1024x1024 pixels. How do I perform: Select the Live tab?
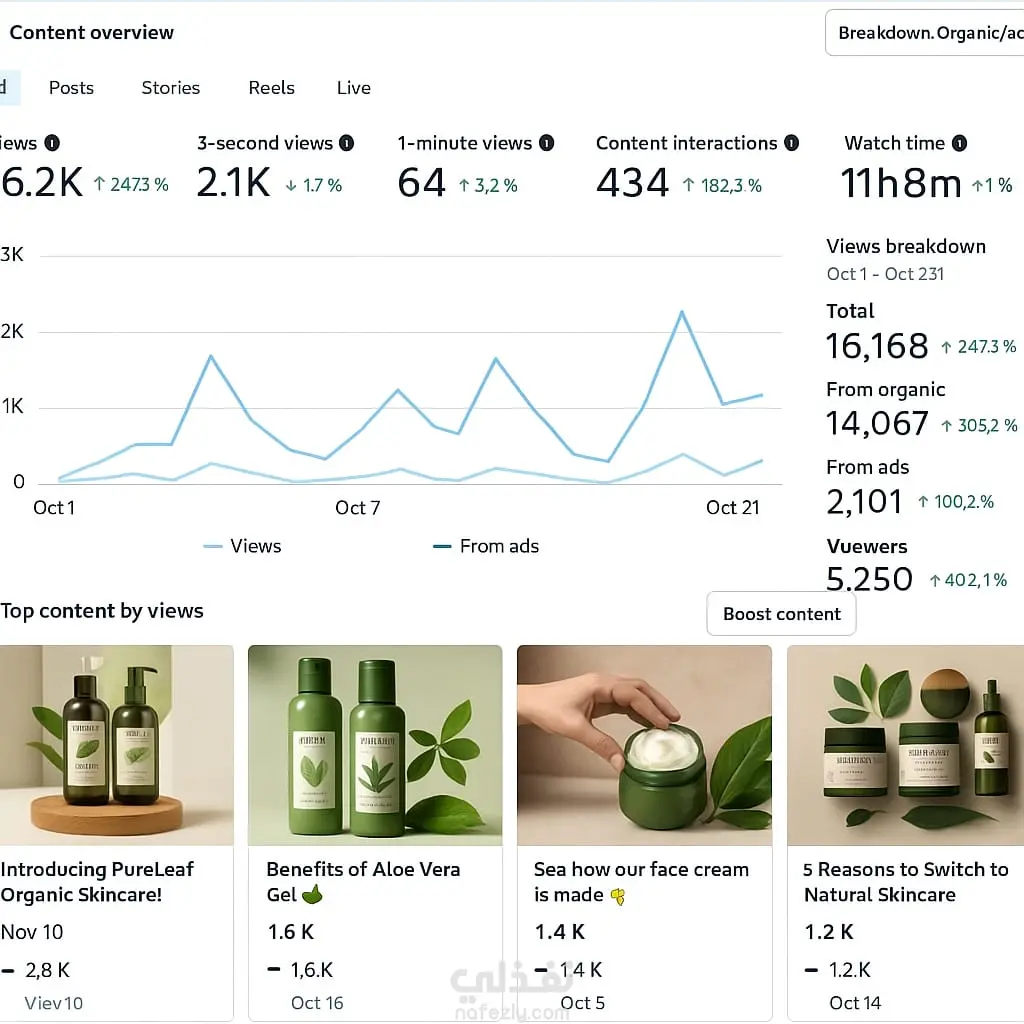pyautogui.click(x=354, y=88)
